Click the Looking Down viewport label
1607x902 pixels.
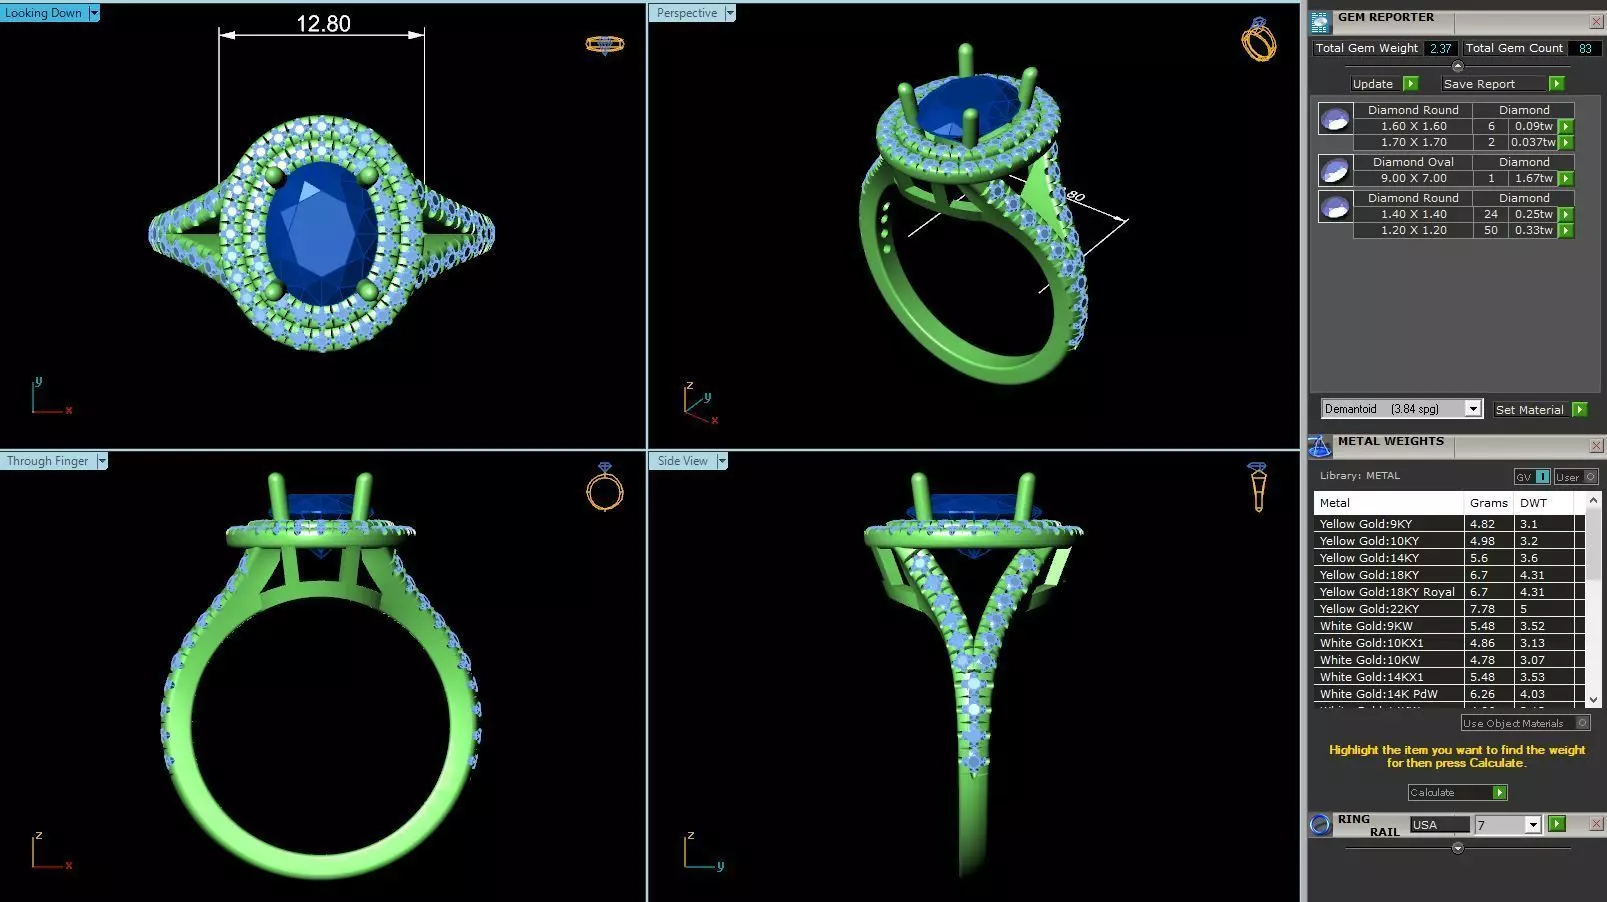(x=44, y=13)
